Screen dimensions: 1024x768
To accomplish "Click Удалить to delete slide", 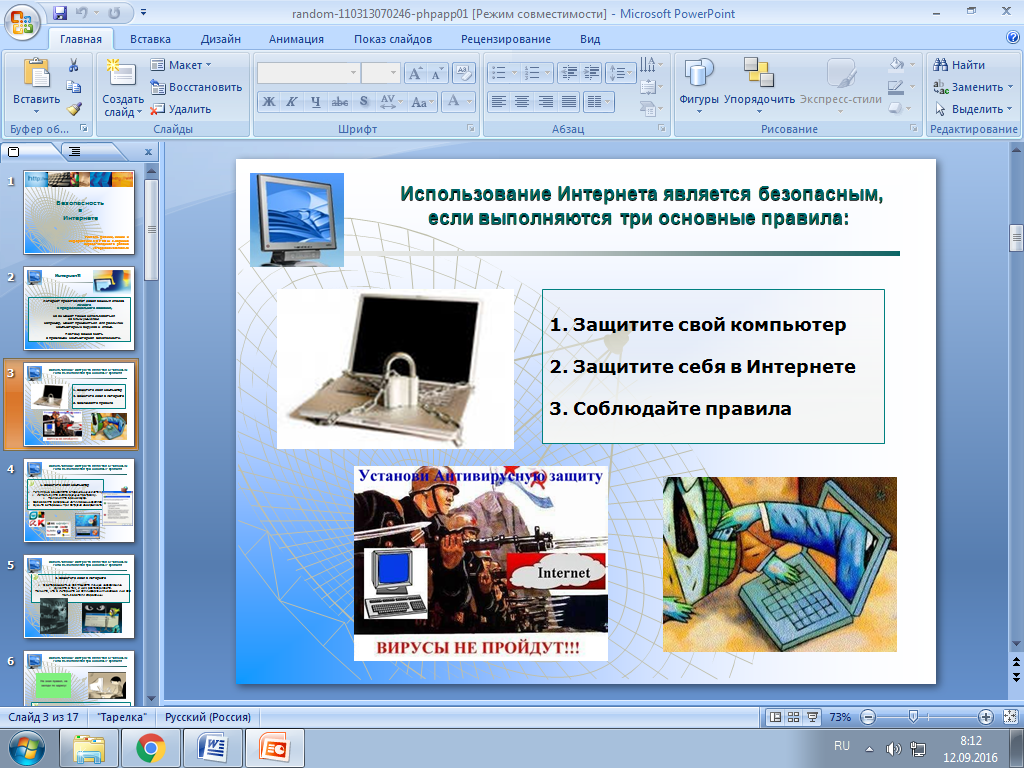I will pos(181,109).
